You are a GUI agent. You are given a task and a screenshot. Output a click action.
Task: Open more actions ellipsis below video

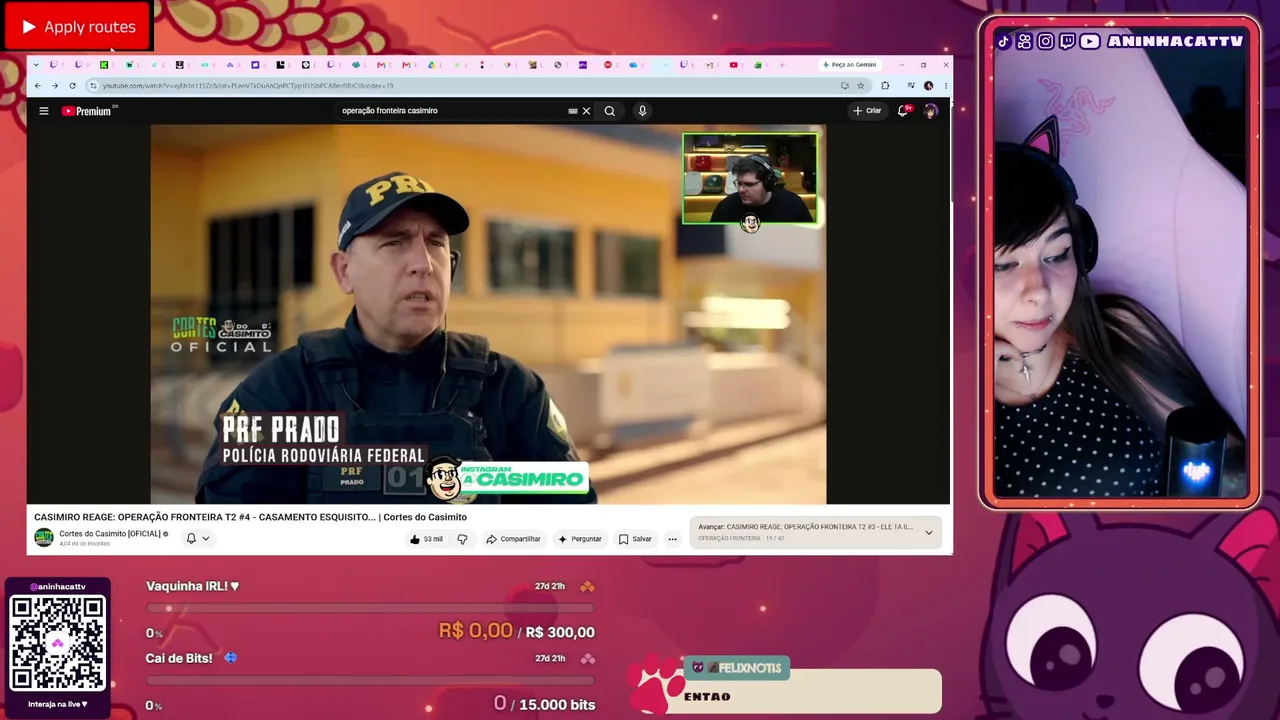(672, 539)
